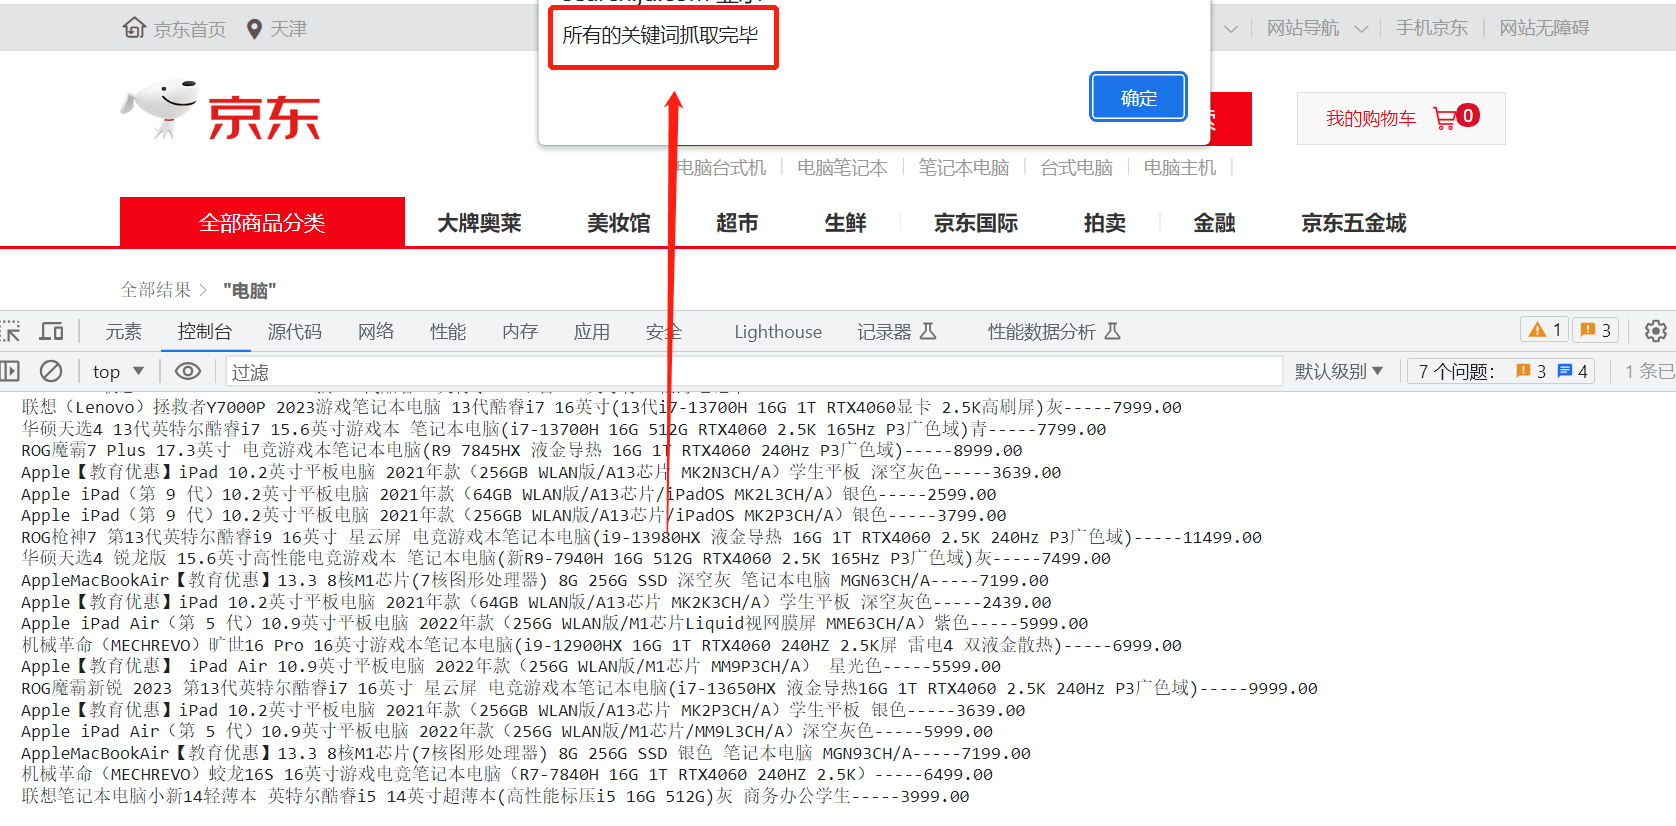Go to 金融 nav item

tap(1214, 222)
